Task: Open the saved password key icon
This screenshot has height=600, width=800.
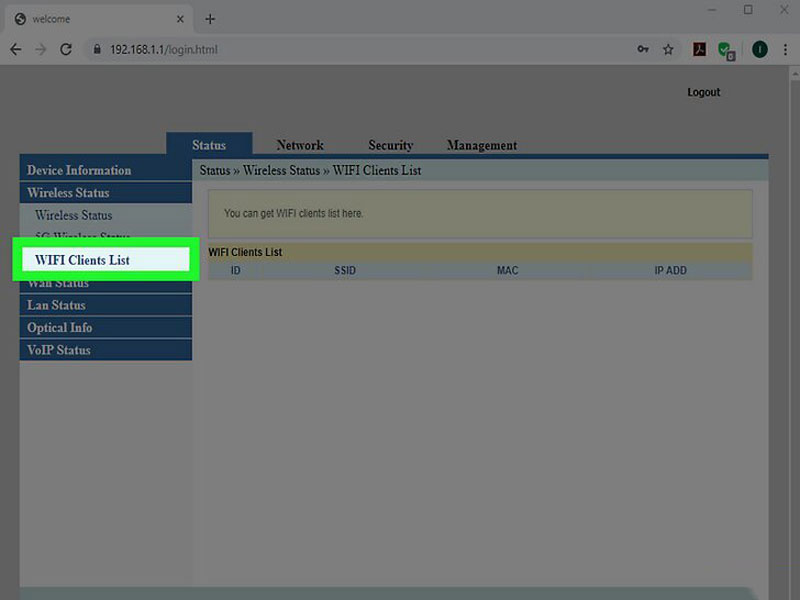Action: [x=643, y=49]
